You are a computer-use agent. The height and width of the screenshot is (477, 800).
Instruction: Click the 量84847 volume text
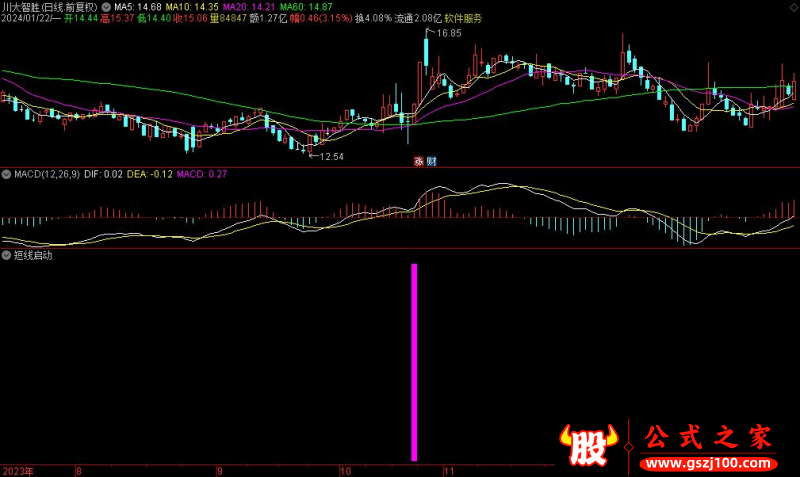pyautogui.click(x=229, y=18)
